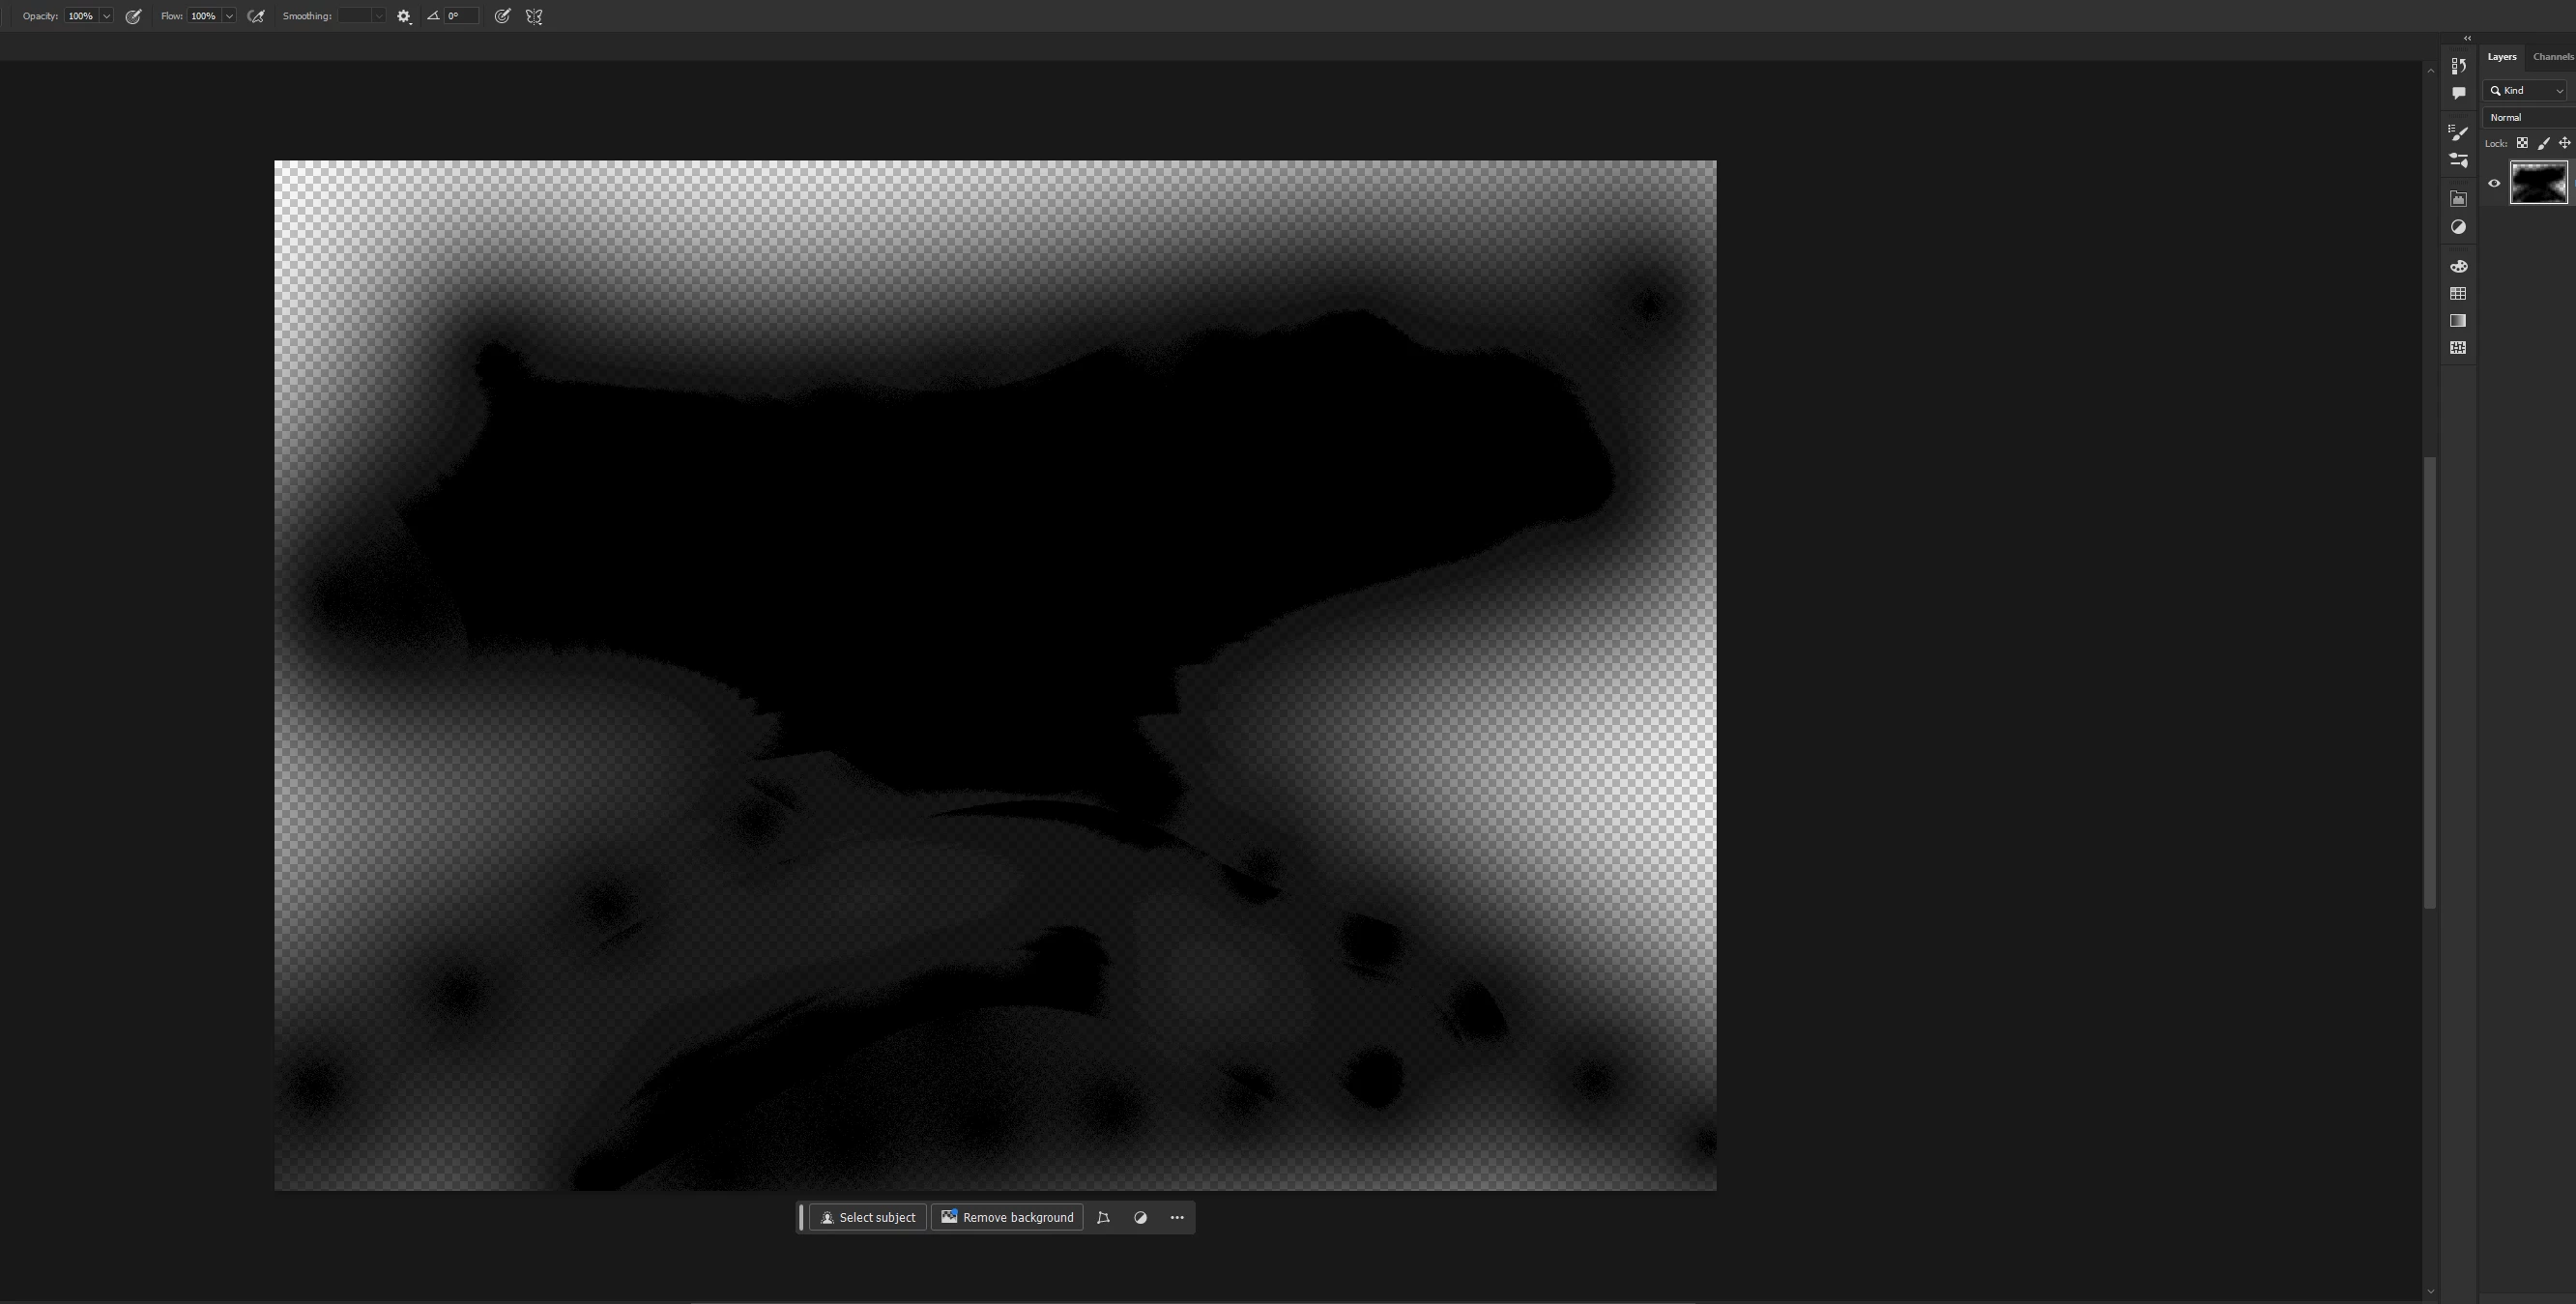Open the Color palette panel icon
2576x1304 pixels.
[2458, 266]
